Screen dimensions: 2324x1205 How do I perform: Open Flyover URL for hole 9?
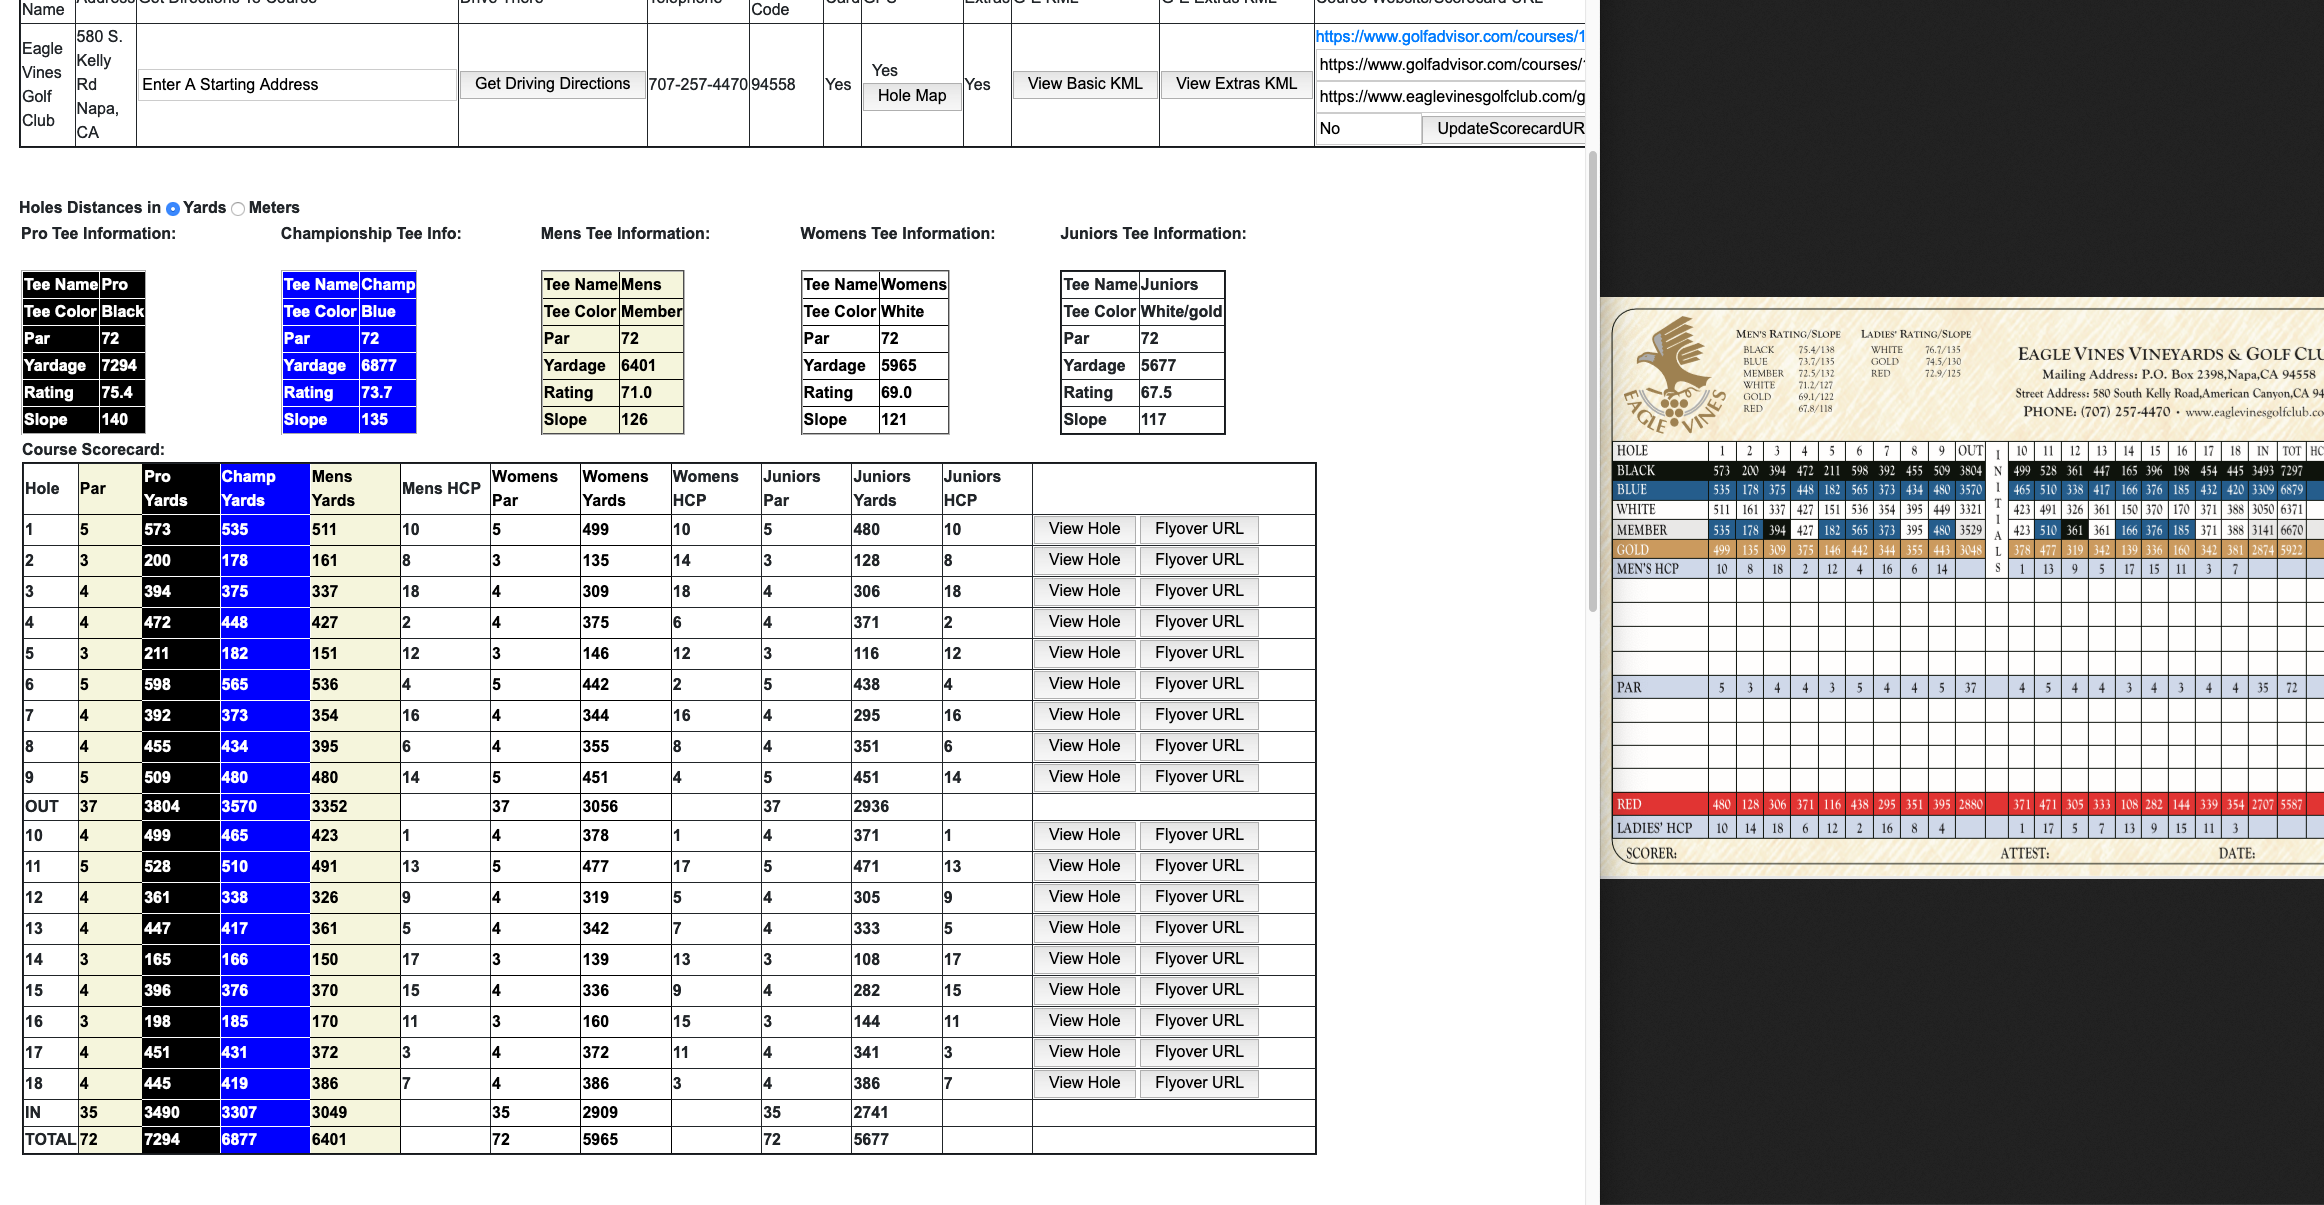coord(1199,777)
